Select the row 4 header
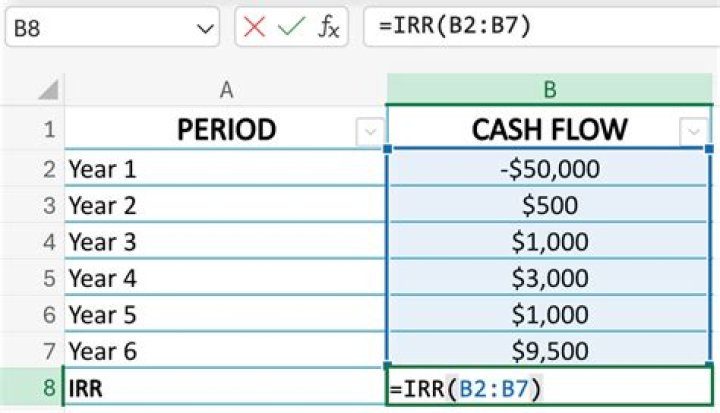 coord(48,242)
